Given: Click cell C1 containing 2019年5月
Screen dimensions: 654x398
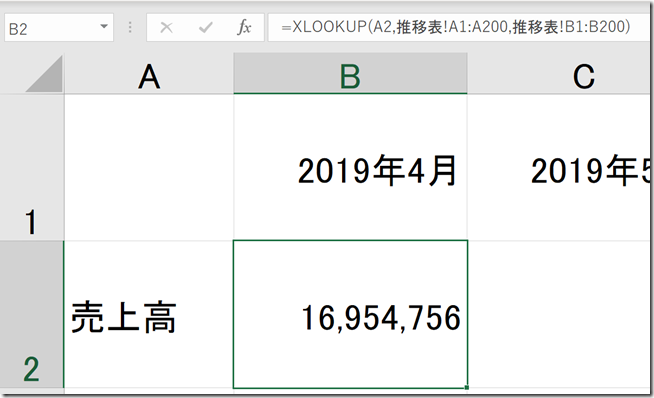Looking at the screenshot, I should 559,167.
